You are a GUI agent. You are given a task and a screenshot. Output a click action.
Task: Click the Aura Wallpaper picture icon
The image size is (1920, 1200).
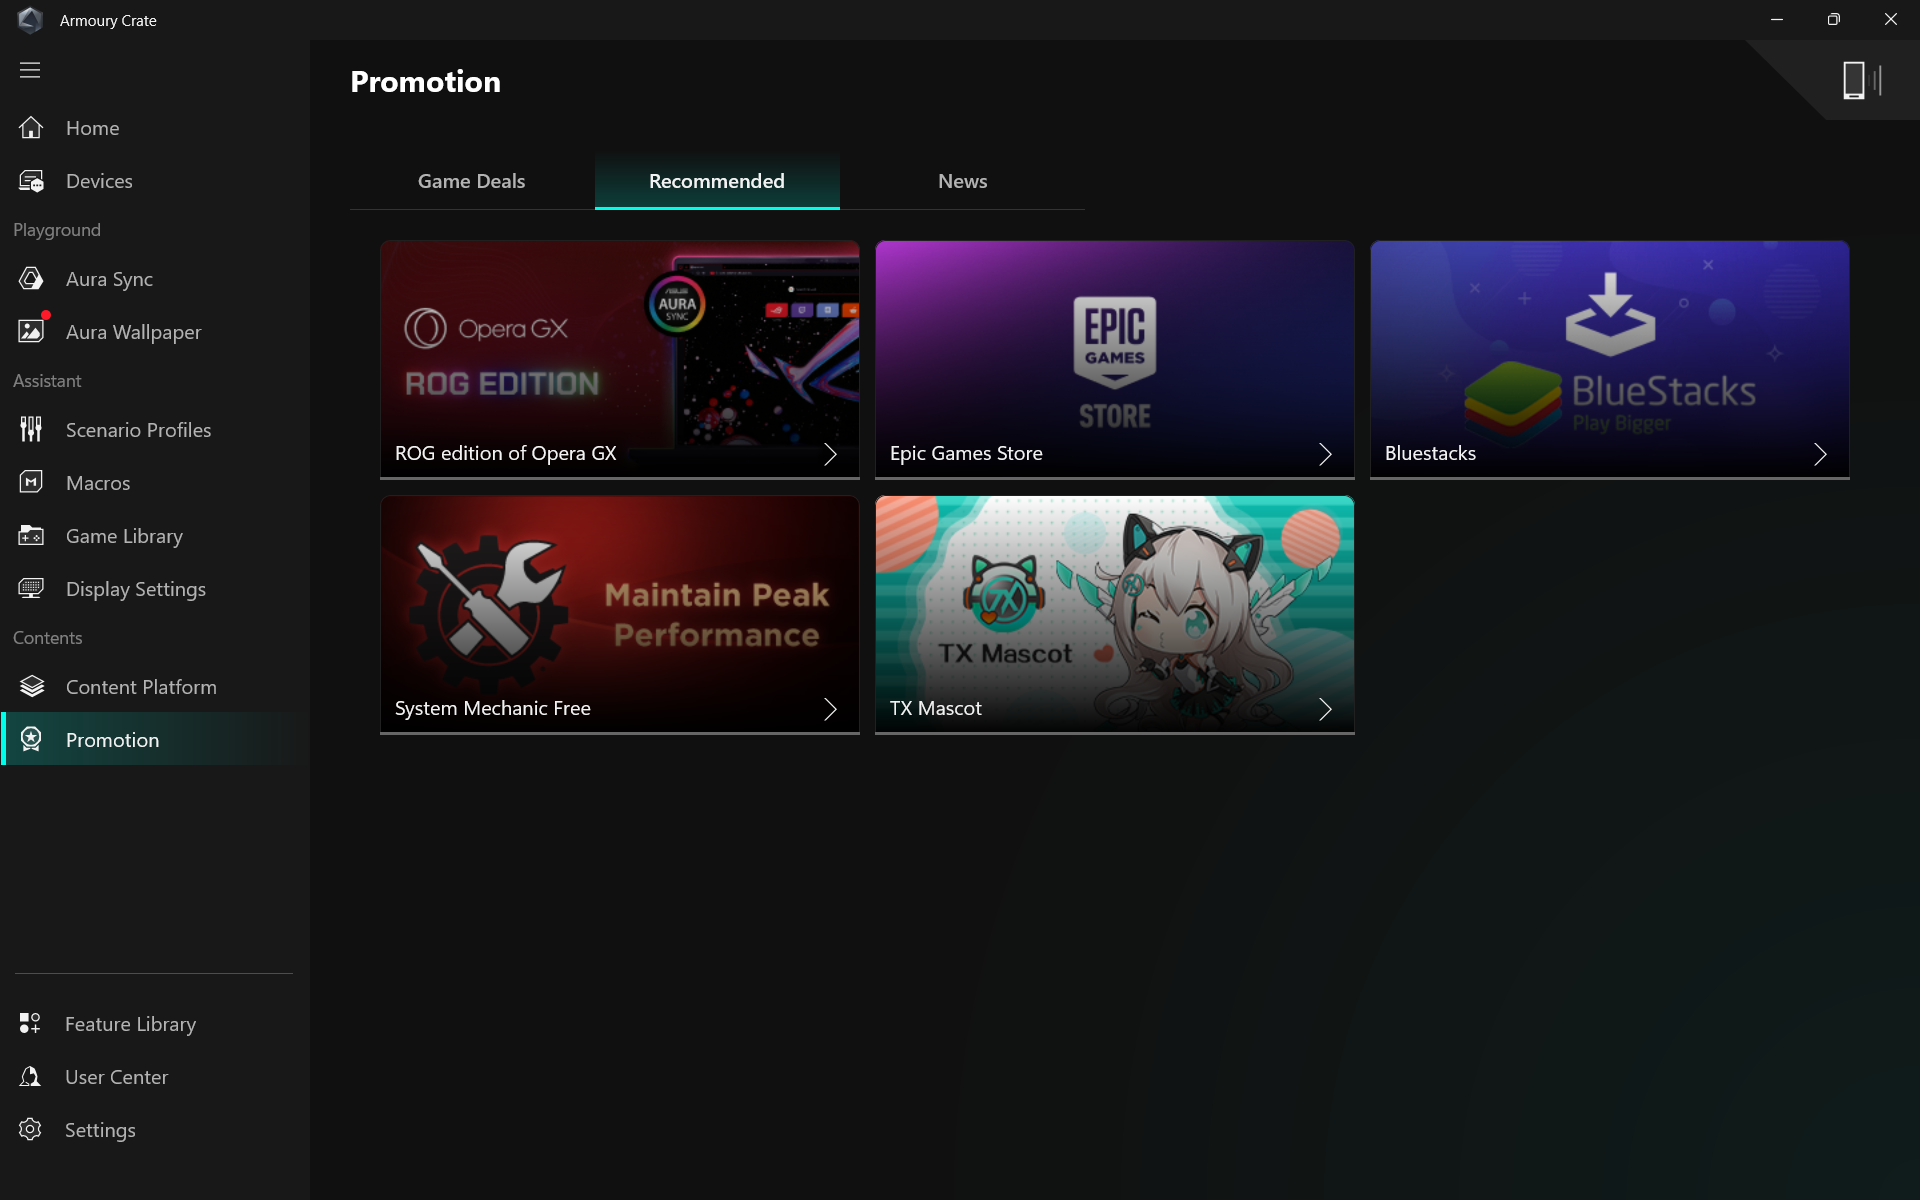coord(31,331)
